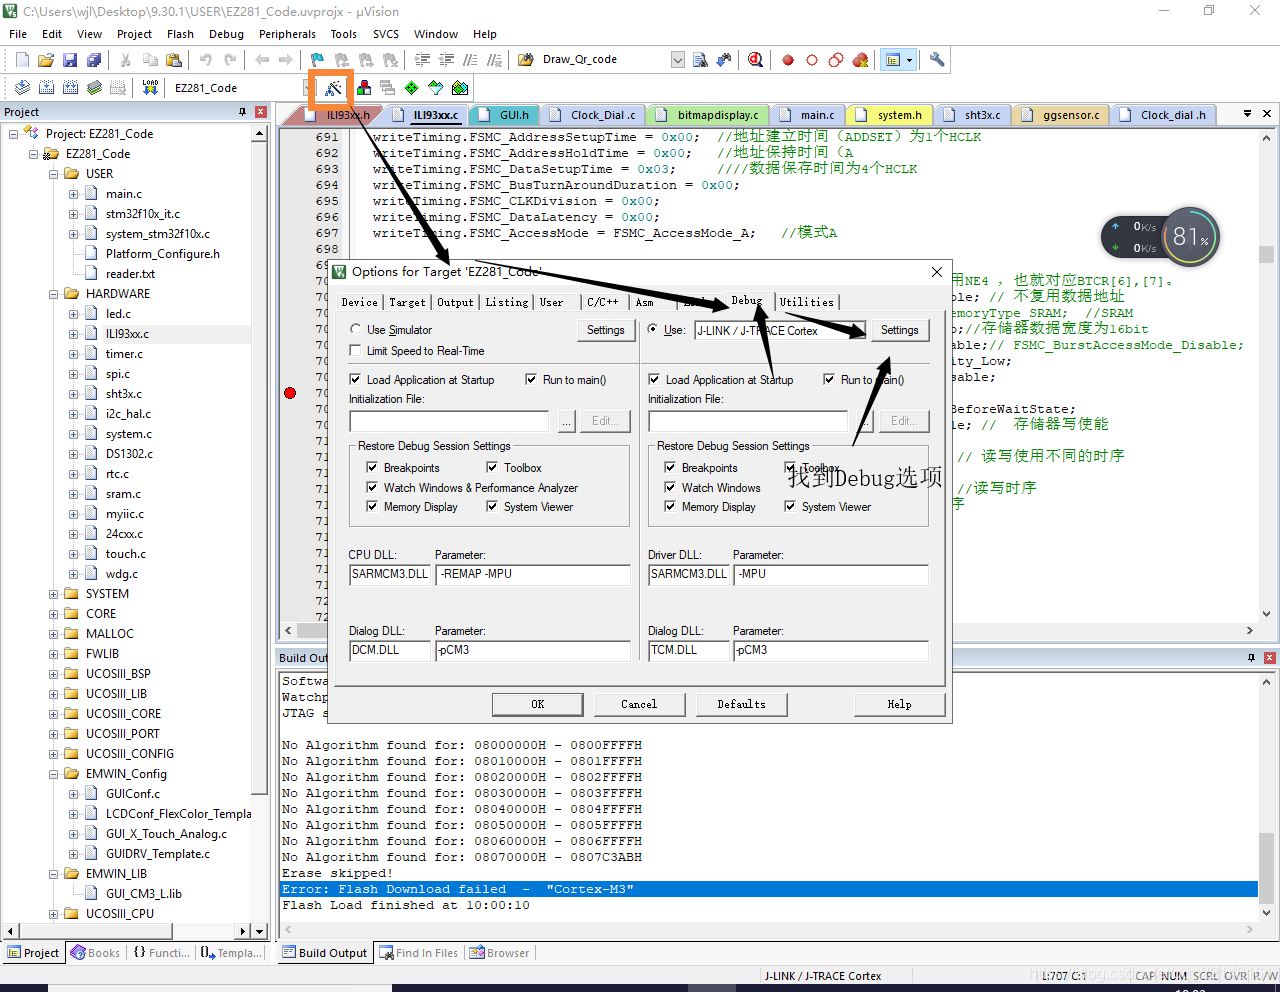The image size is (1280, 992).
Task: Open the EZ281_Code target dropdown
Action: [x=307, y=88]
